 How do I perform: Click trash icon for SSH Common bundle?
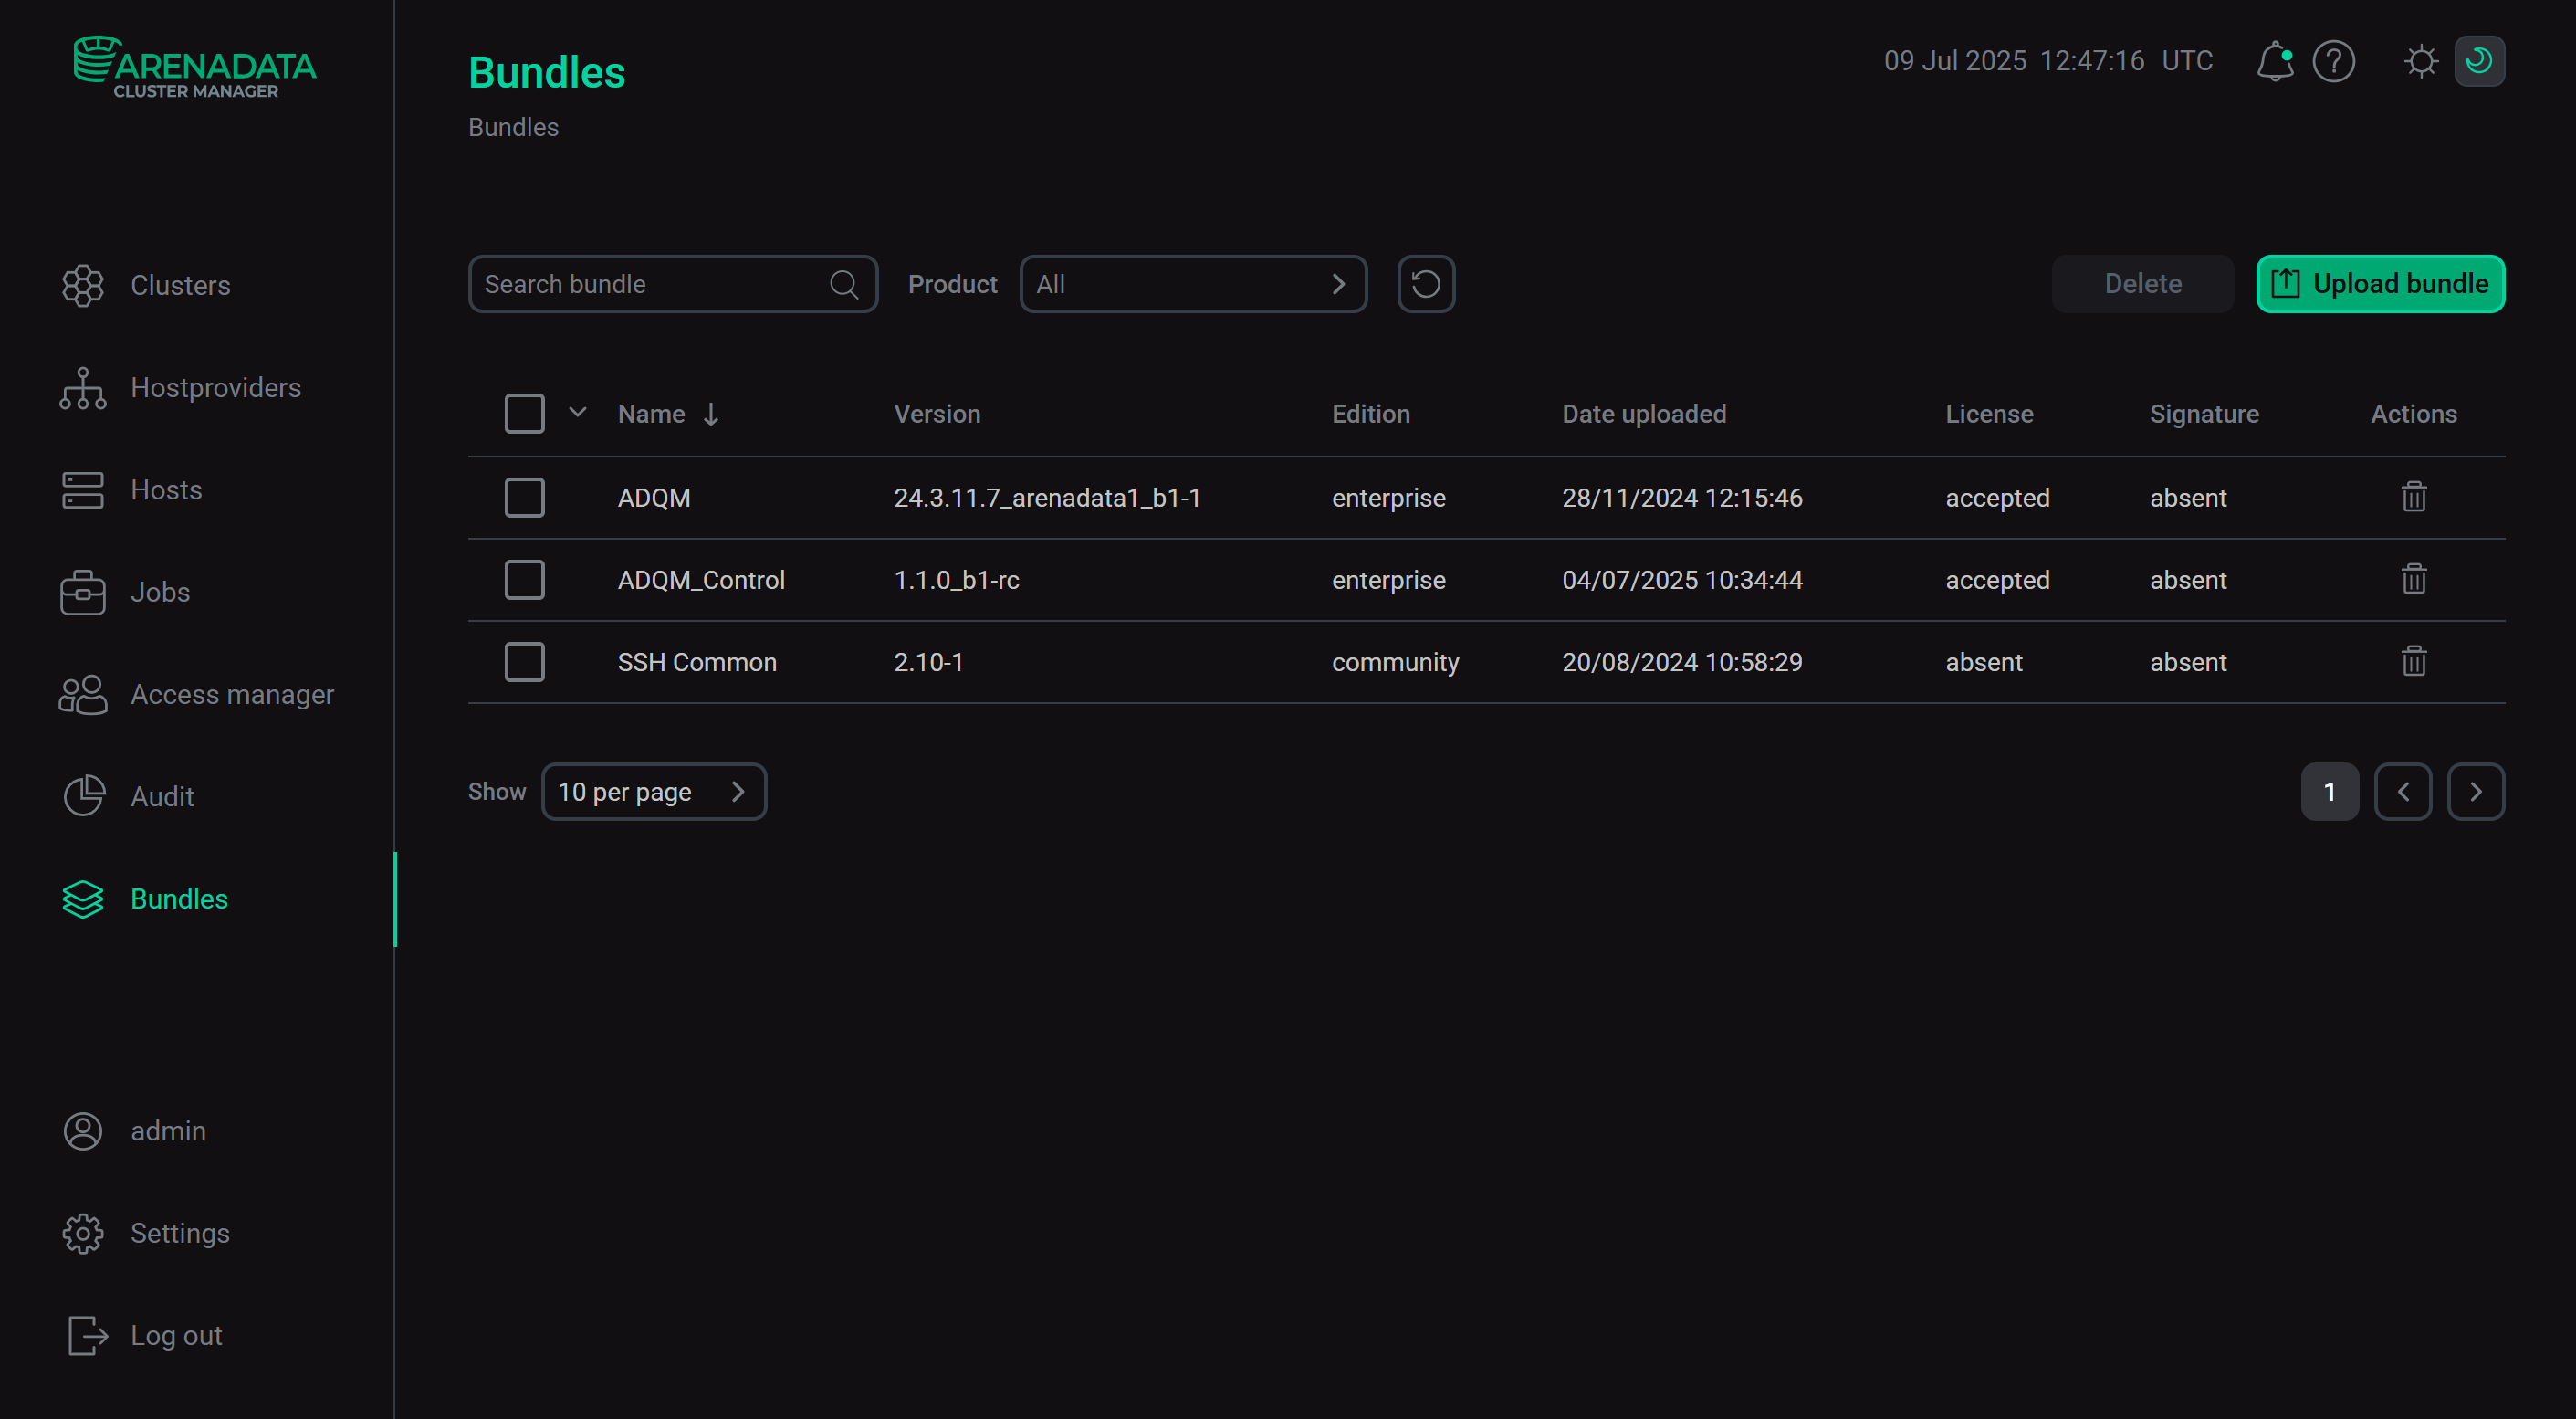[2413, 661]
